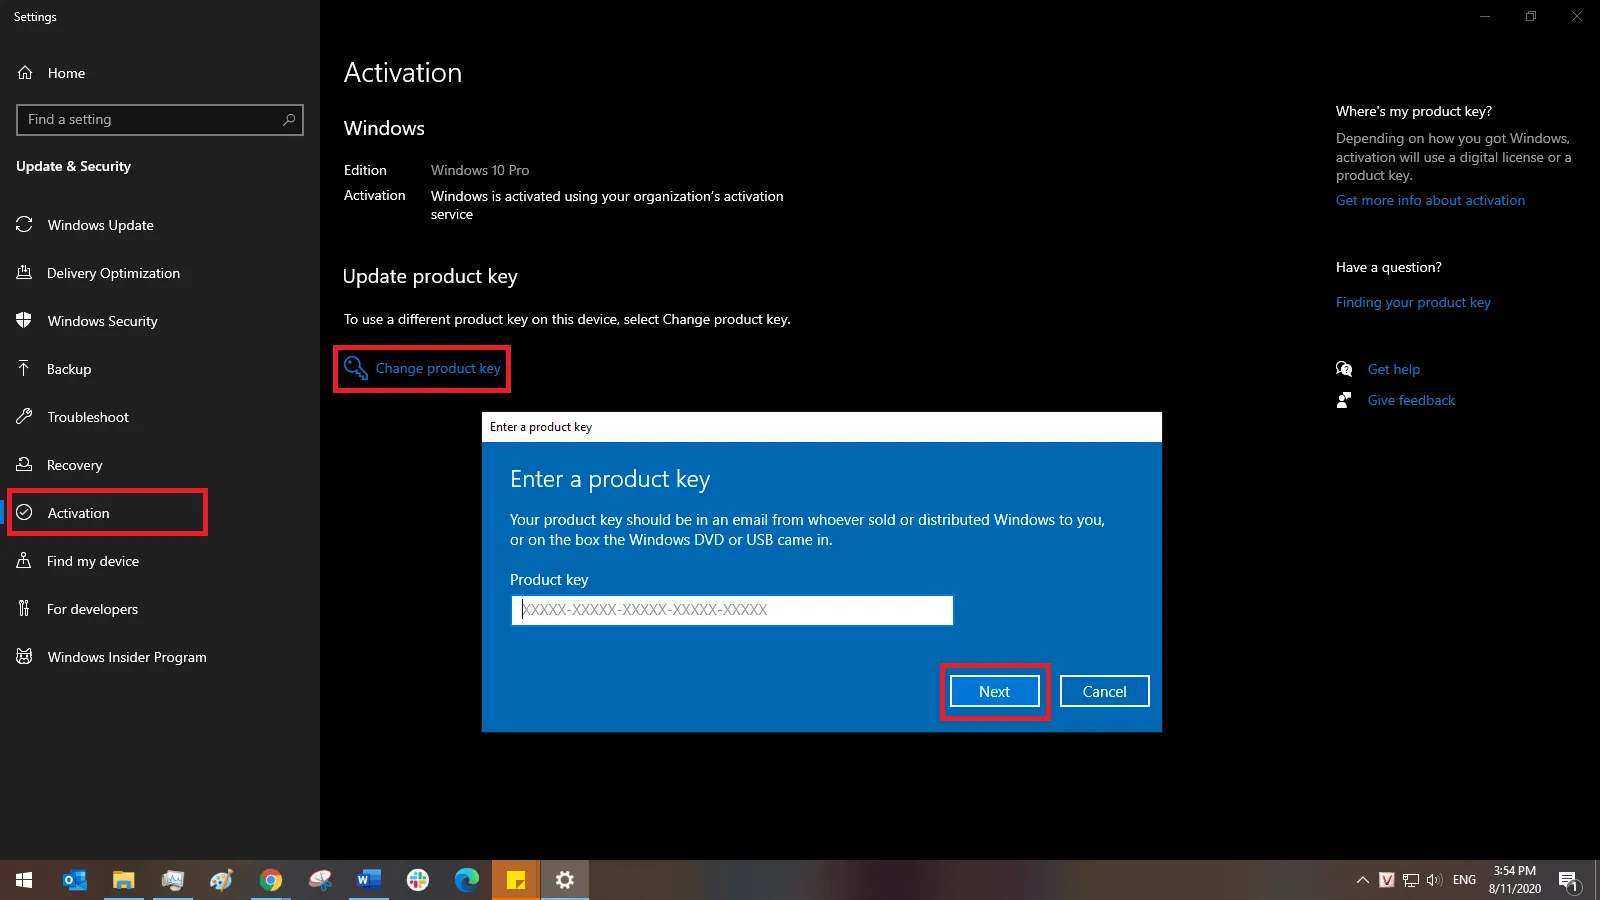Click the Give feedback link
This screenshot has width=1600, height=900.
1411,400
